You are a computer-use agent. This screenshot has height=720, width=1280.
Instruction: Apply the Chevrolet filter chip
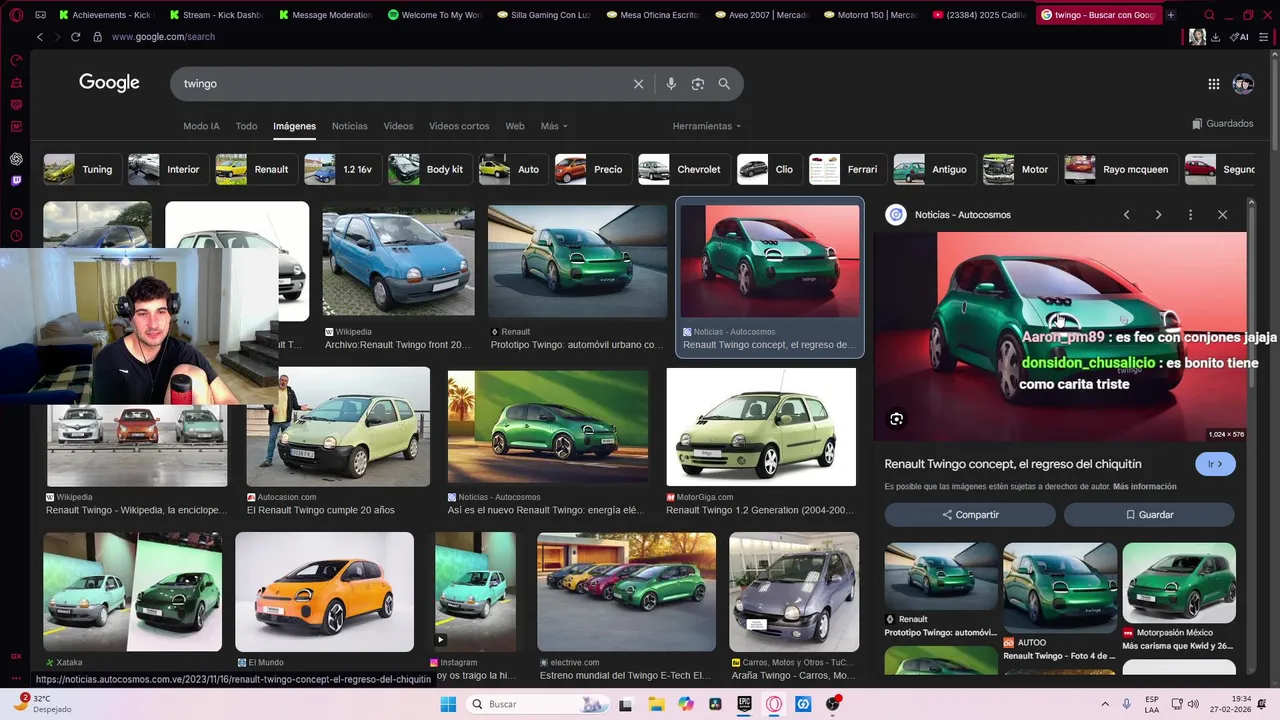pos(684,170)
